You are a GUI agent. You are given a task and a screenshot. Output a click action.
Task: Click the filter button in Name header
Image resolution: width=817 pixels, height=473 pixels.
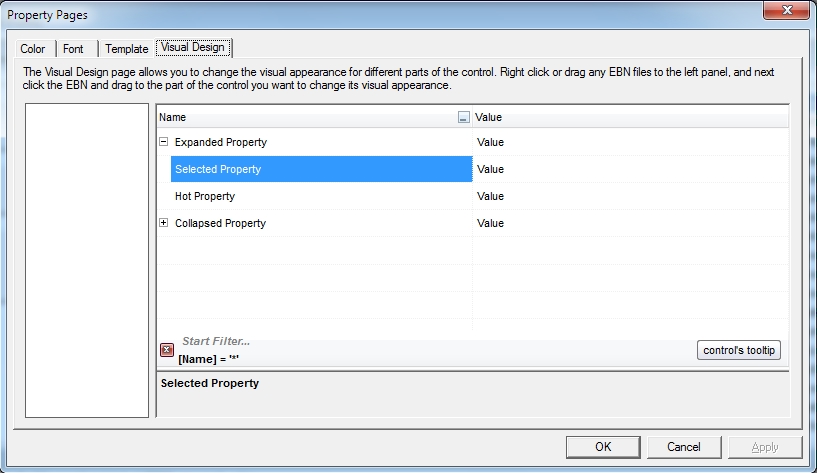(x=463, y=117)
